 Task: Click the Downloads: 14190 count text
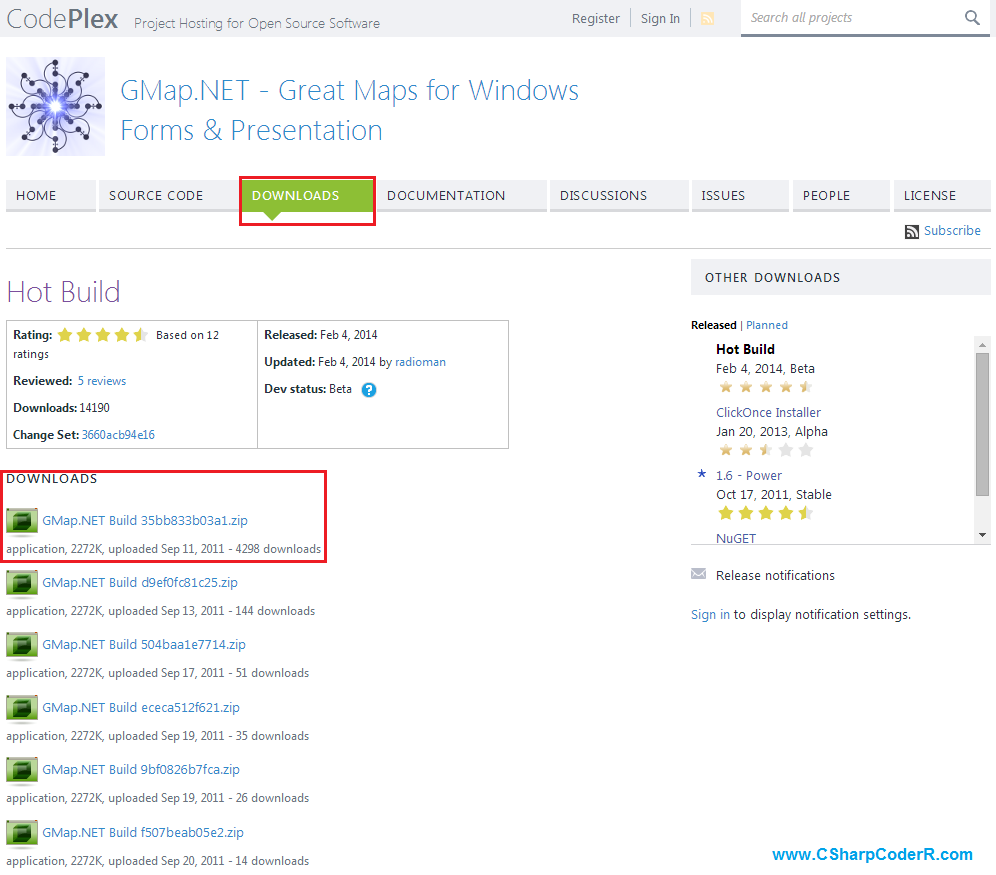point(62,408)
